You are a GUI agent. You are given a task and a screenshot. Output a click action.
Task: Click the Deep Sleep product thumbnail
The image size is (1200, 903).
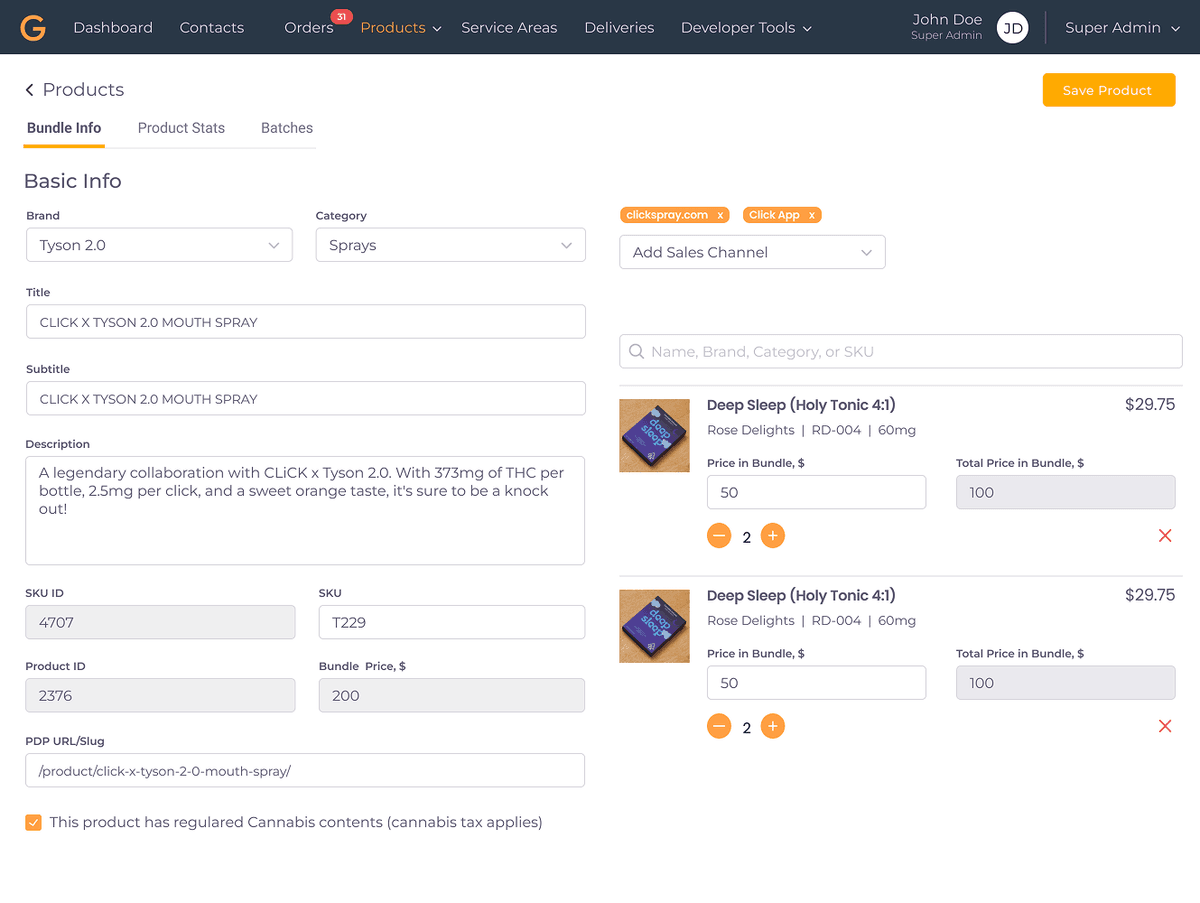(654, 435)
